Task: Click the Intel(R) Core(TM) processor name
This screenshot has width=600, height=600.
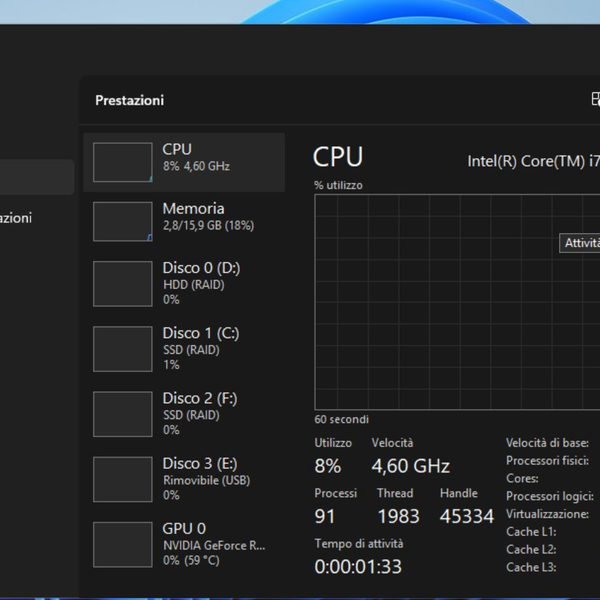Action: 534,161
